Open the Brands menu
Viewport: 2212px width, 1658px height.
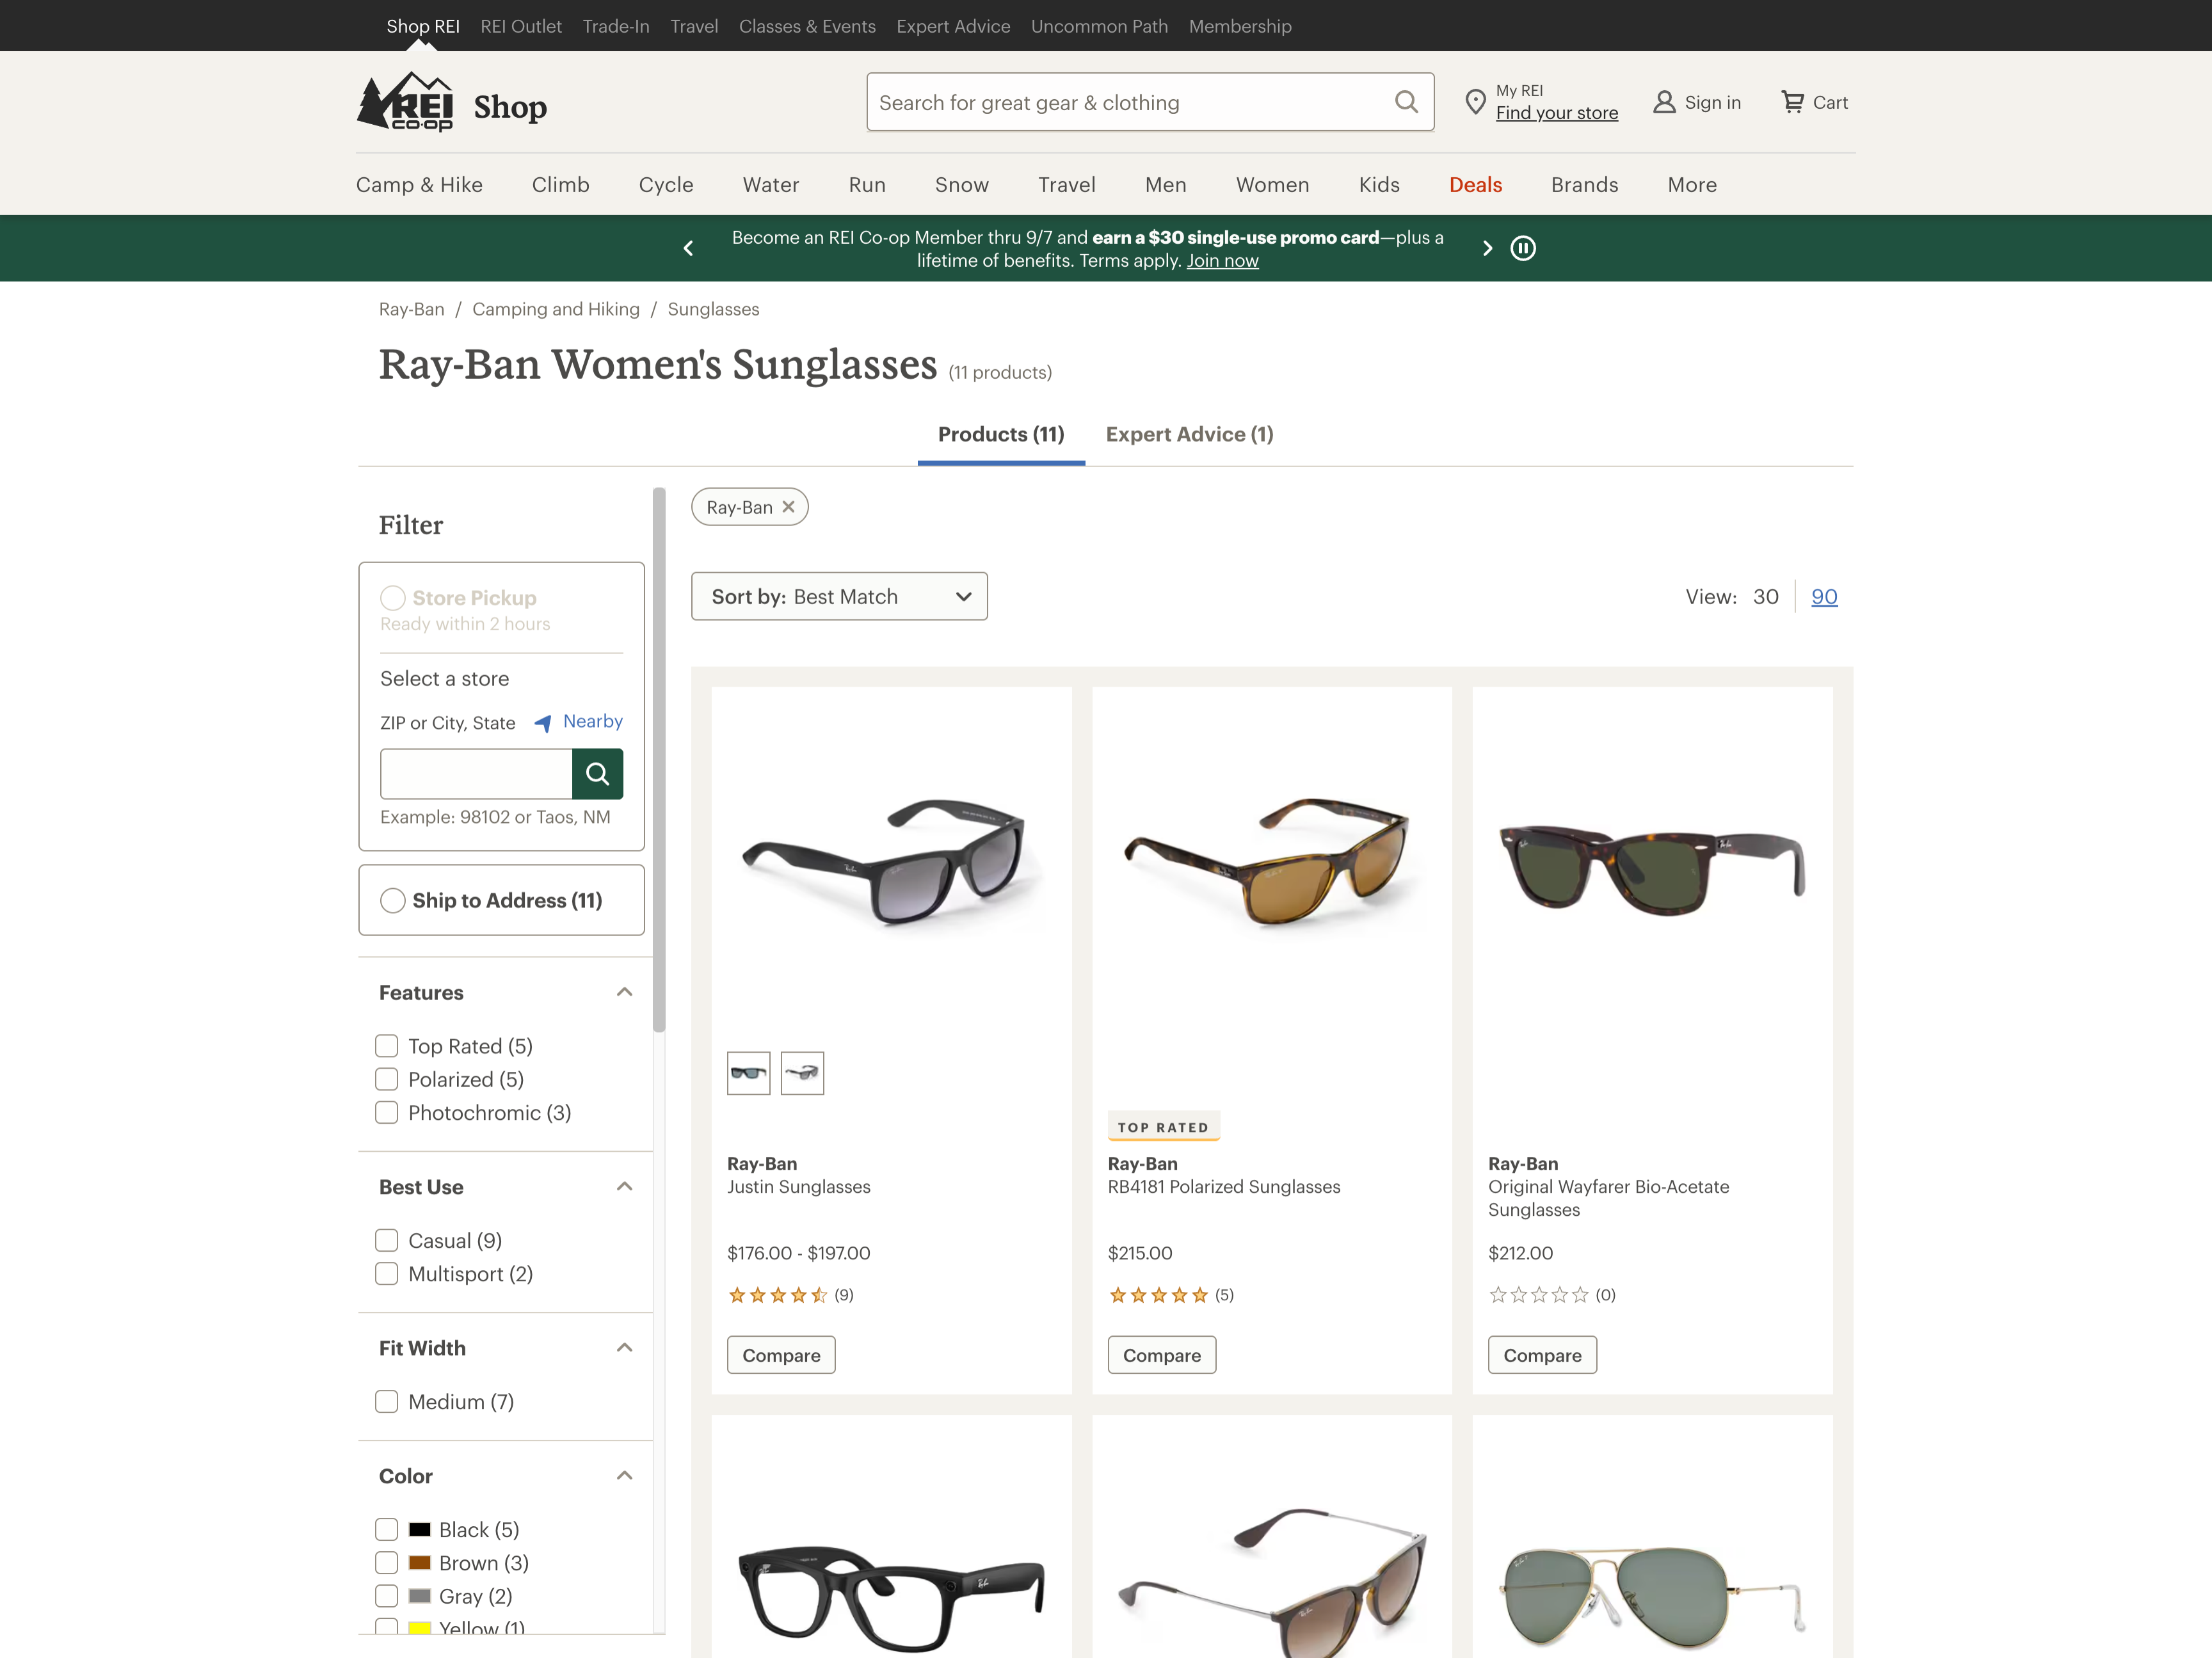coord(1585,185)
